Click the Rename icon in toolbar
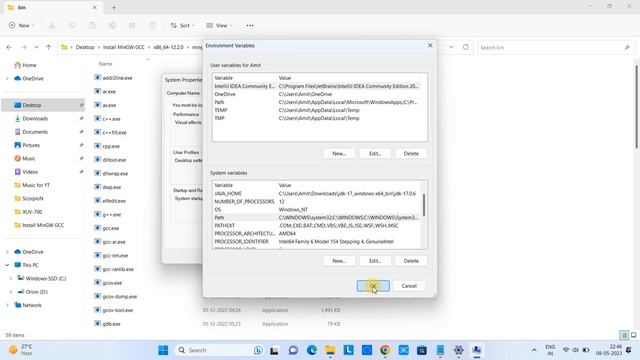640x360 pixels. click(x=112, y=25)
